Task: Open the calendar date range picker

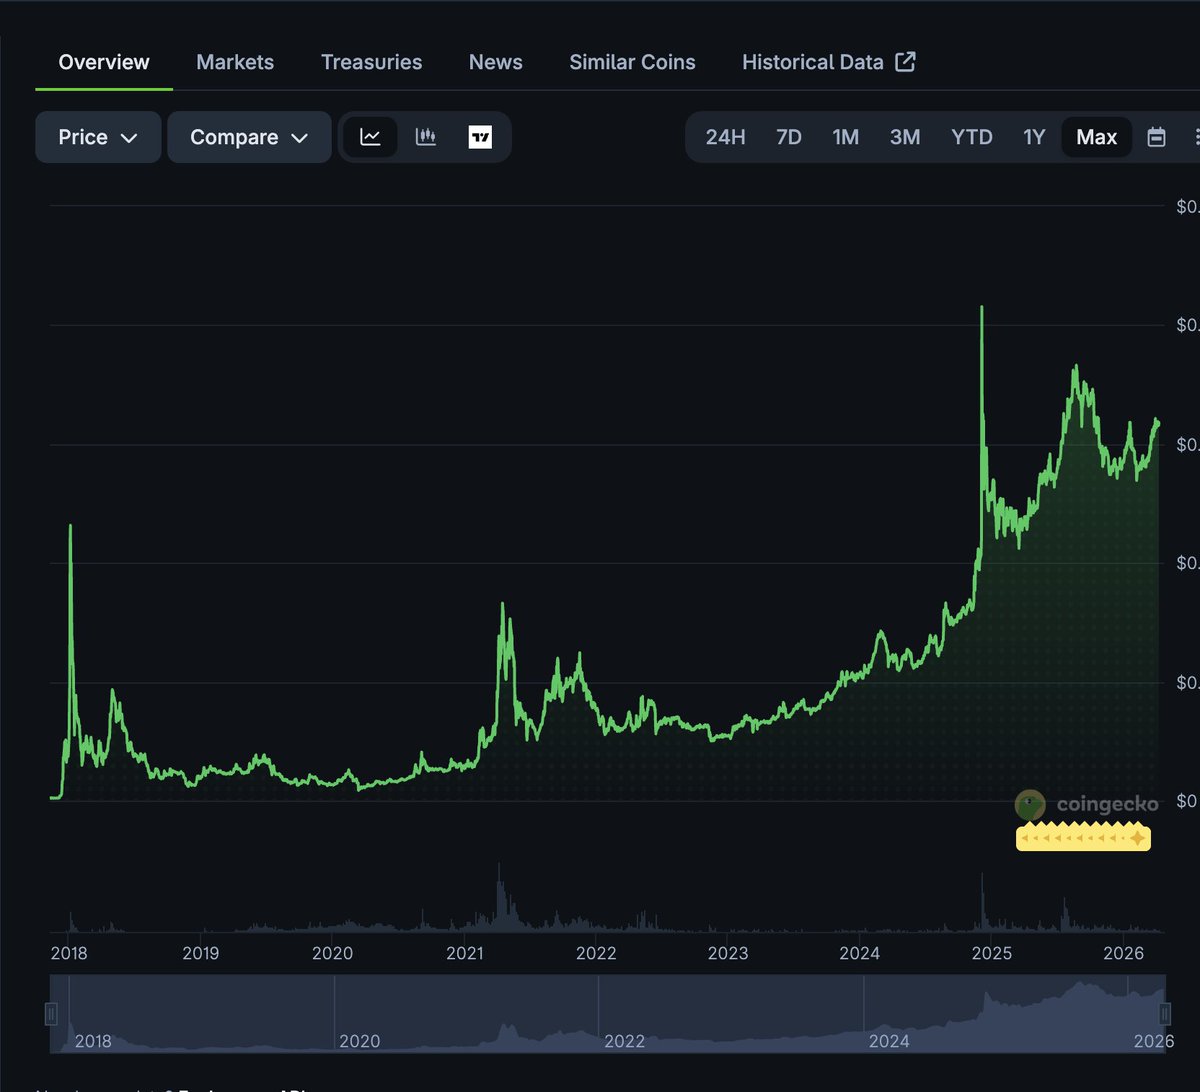Action: (x=1156, y=137)
